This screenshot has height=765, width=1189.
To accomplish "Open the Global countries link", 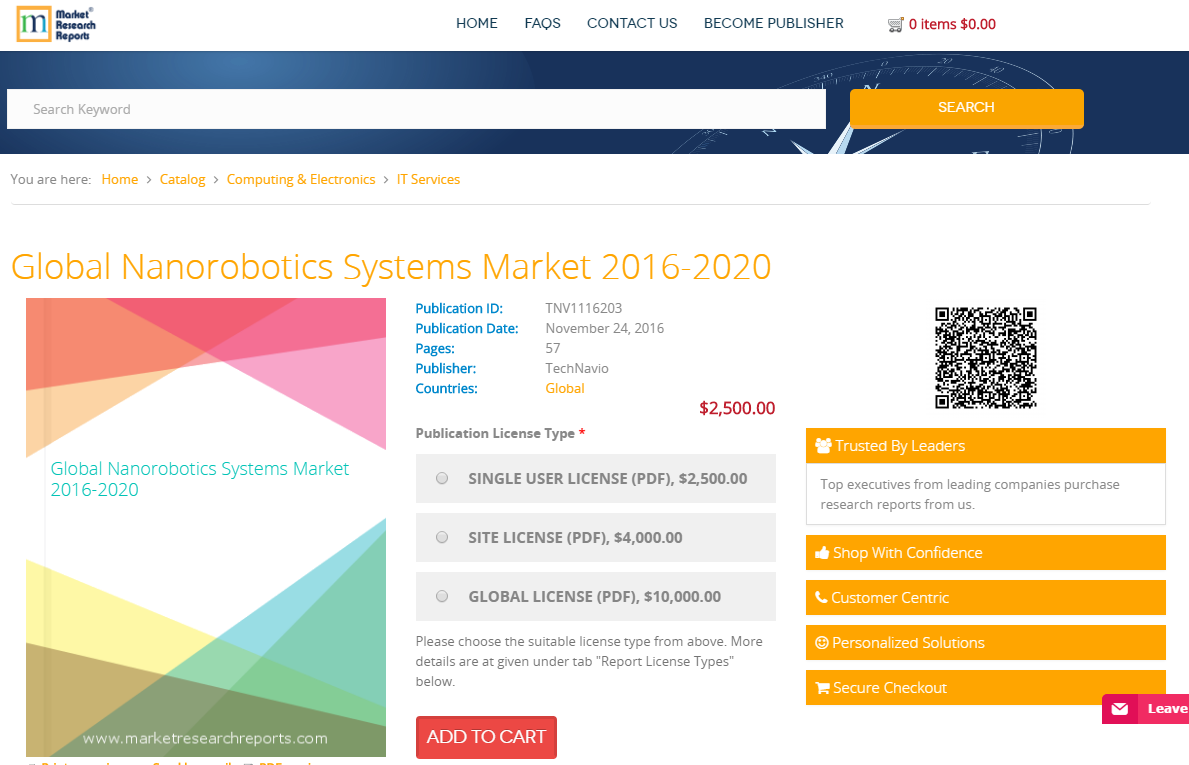I will click(564, 388).
